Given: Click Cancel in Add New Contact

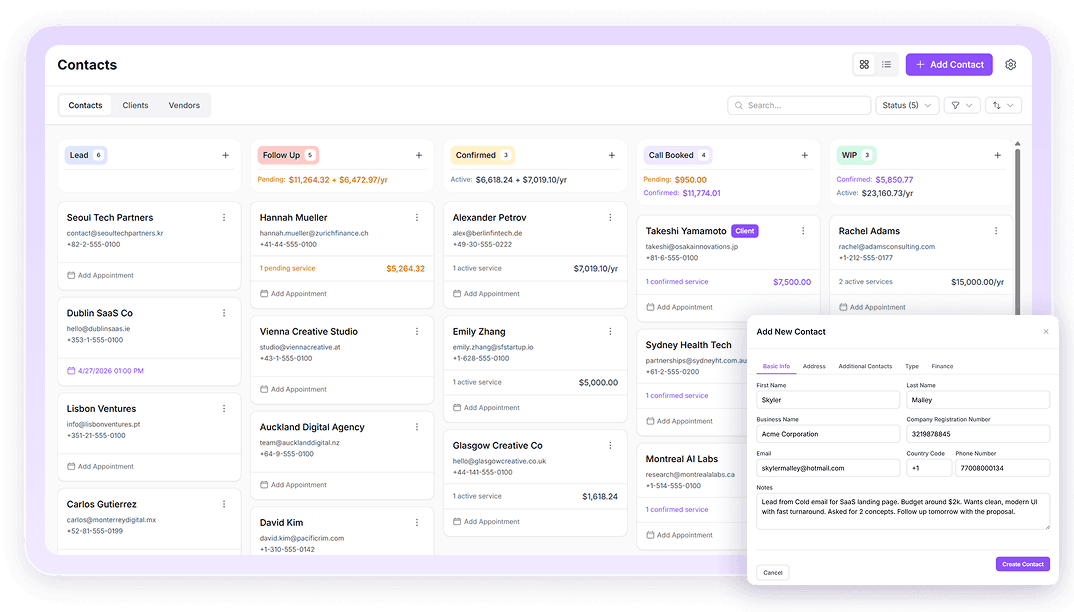Looking at the screenshot, I should (773, 572).
